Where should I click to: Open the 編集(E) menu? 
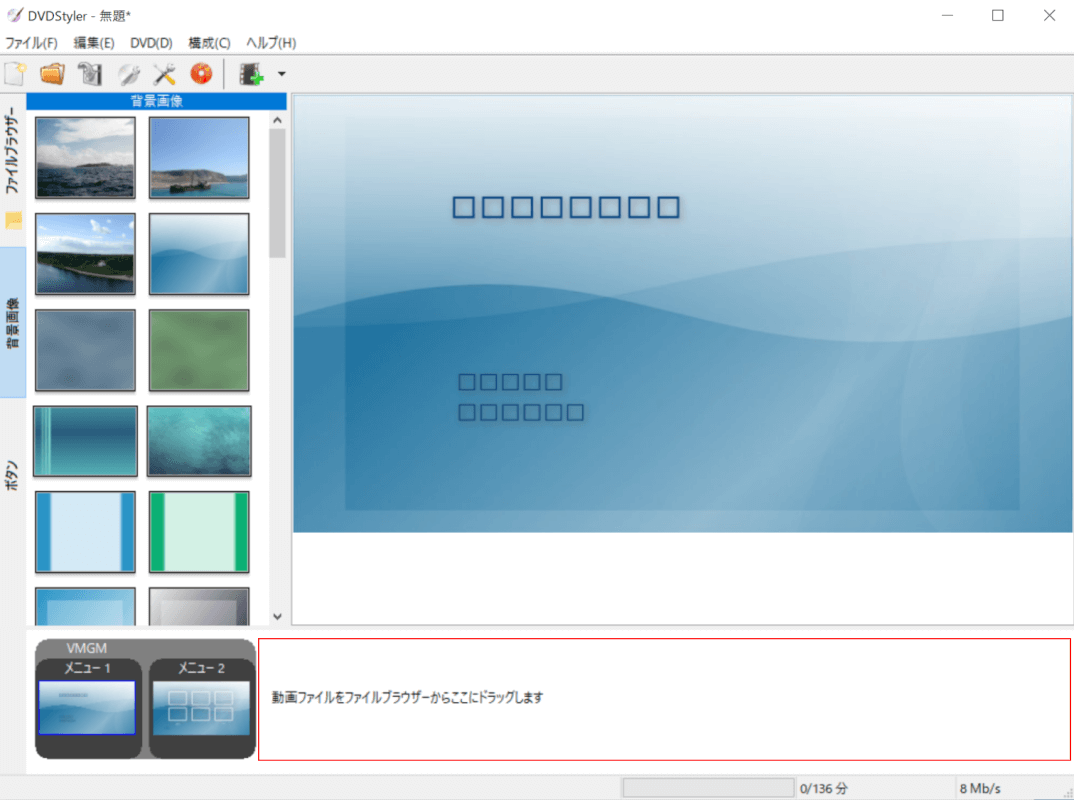94,42
